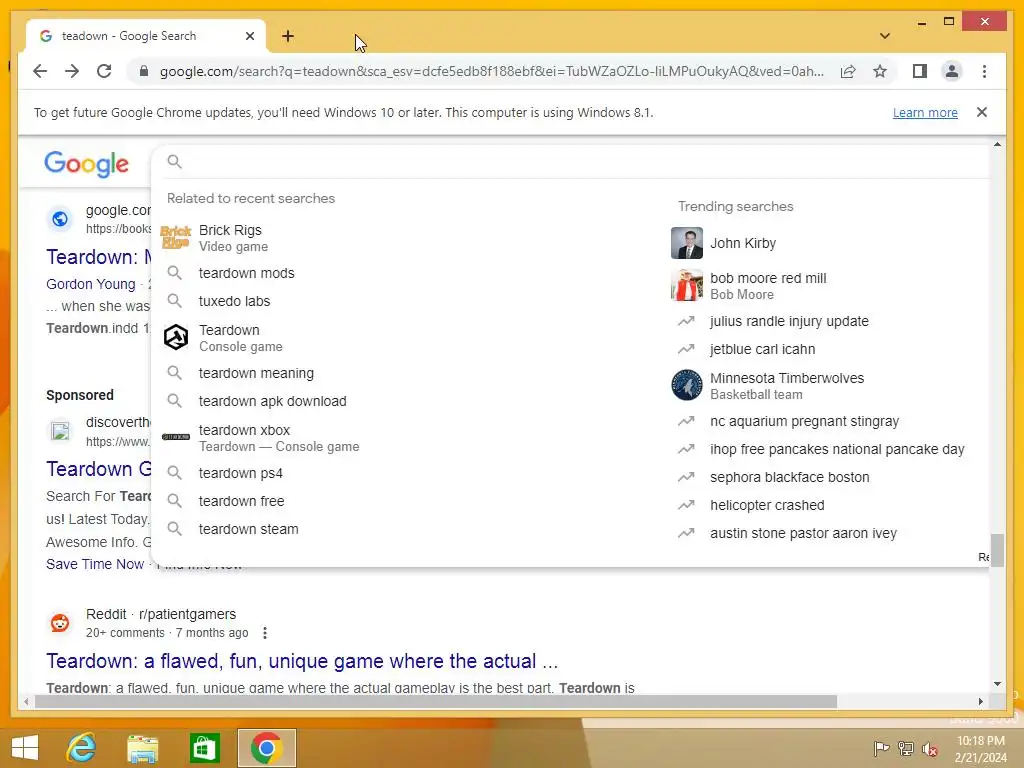This screenshot has height=768, width=1024.
Task: Click the horizontal scrollbar thumb
Action: (x=436, y=701)
